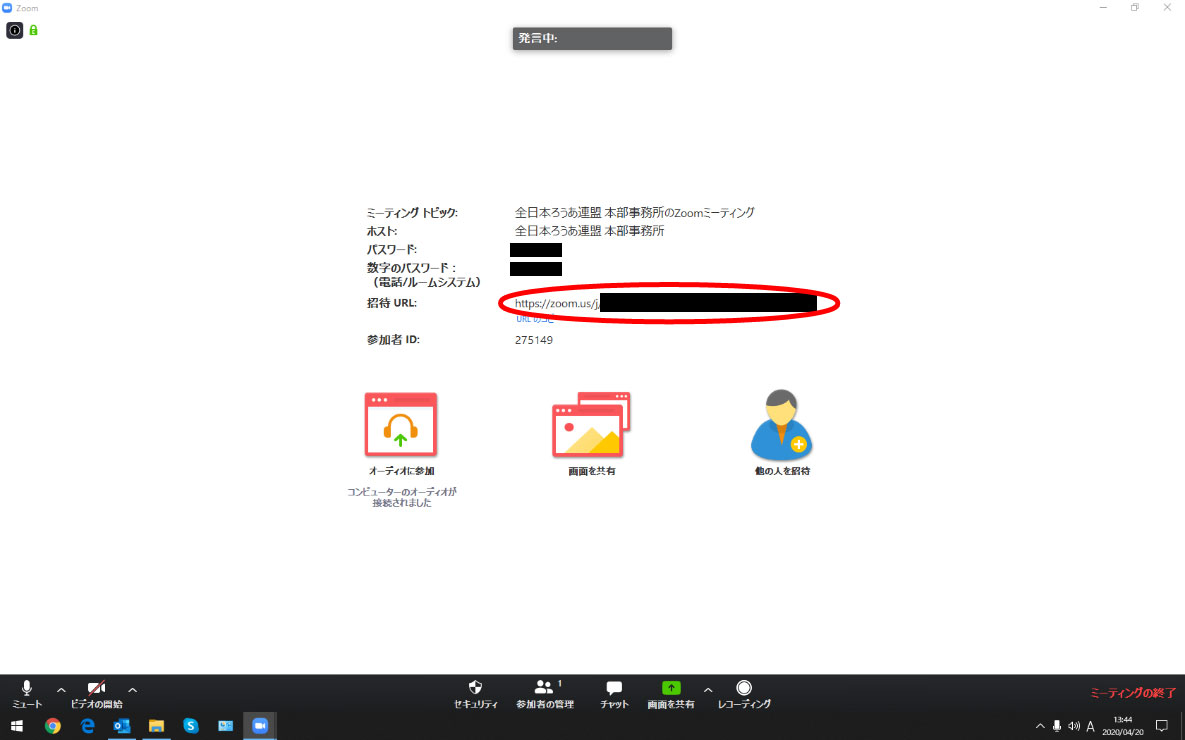Open Outlook from taskbar
This screenshot has width=1185, height=740.
coord(122,726)
